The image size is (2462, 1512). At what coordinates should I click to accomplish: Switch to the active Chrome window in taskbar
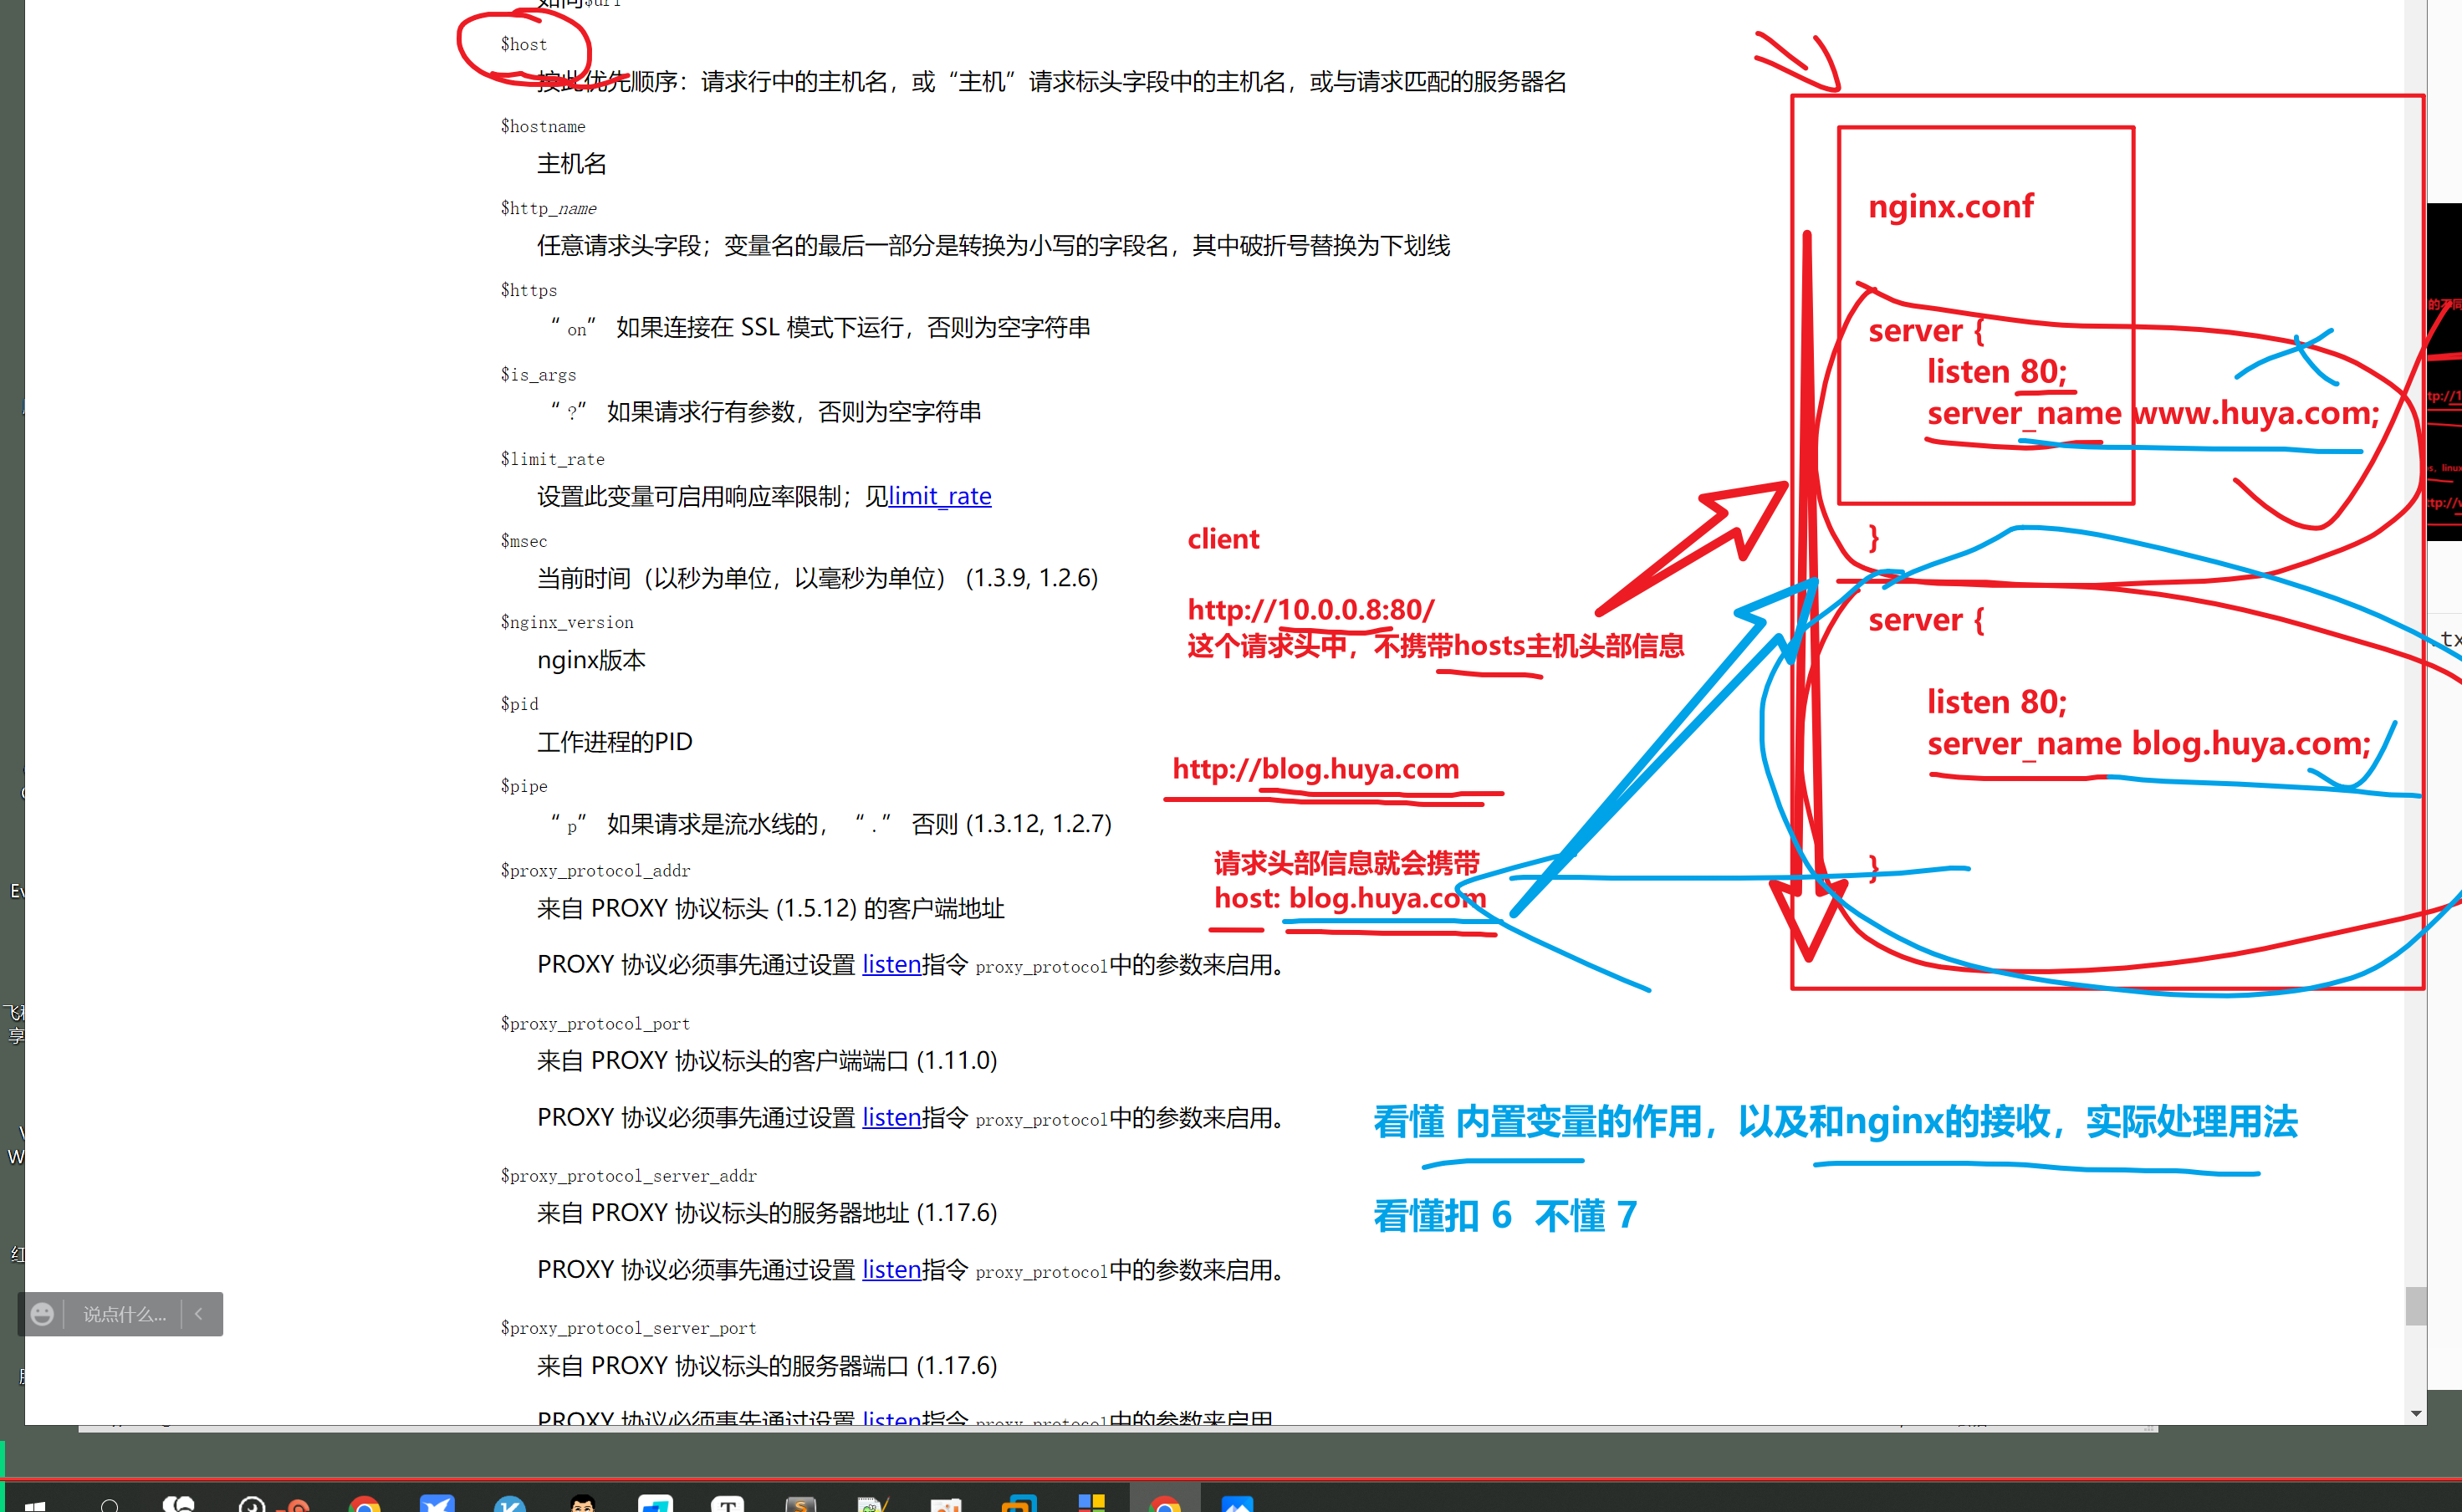(x=1164, y=1504)
